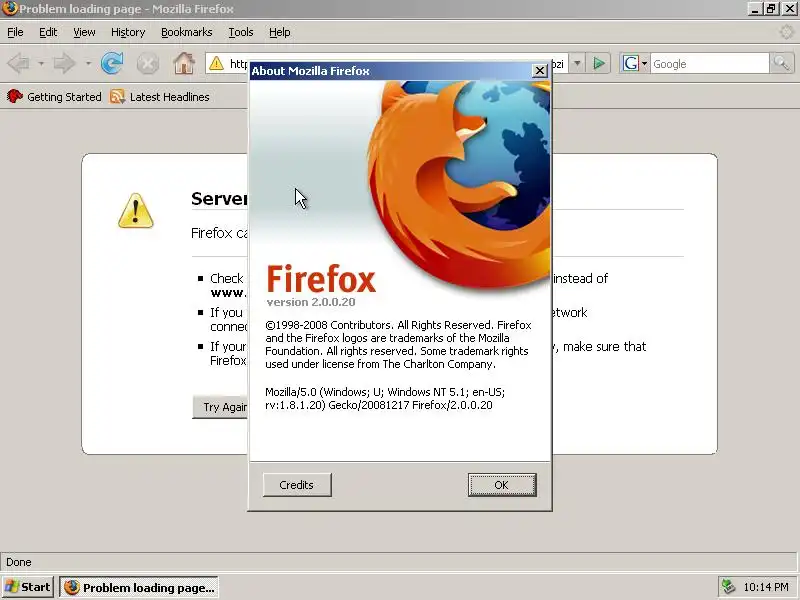The image size is (800, 600).
Task: Click the Credits button
Action: point(297,485)
